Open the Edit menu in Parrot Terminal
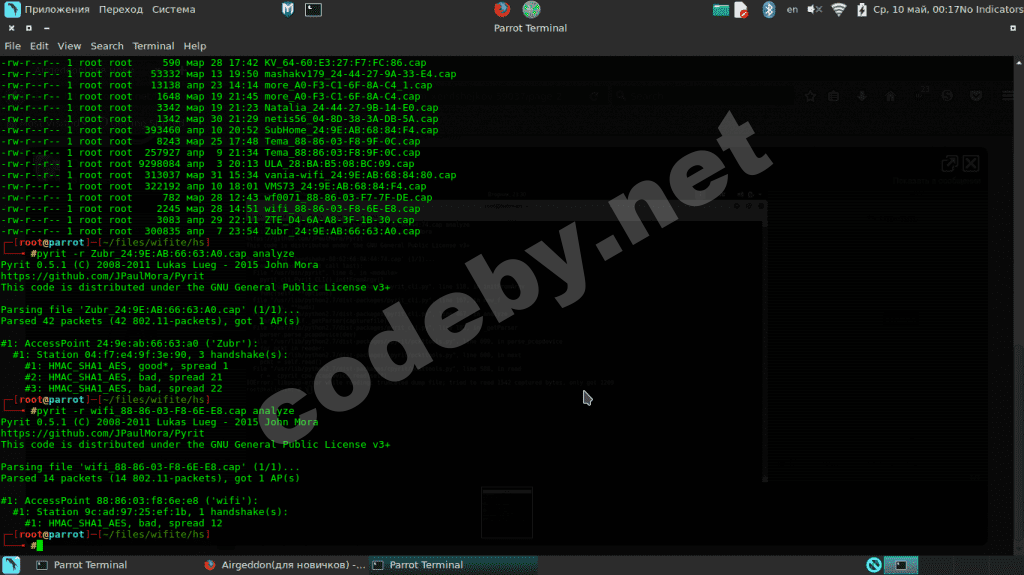Viewport: 1024px width, 575px height. pyautogui.click(x=39, y=46)
